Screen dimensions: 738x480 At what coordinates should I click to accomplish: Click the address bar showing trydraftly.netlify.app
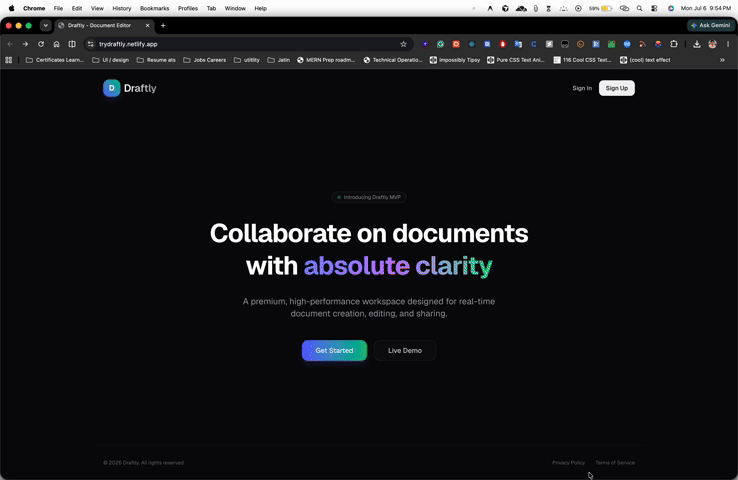coord(247,44)
